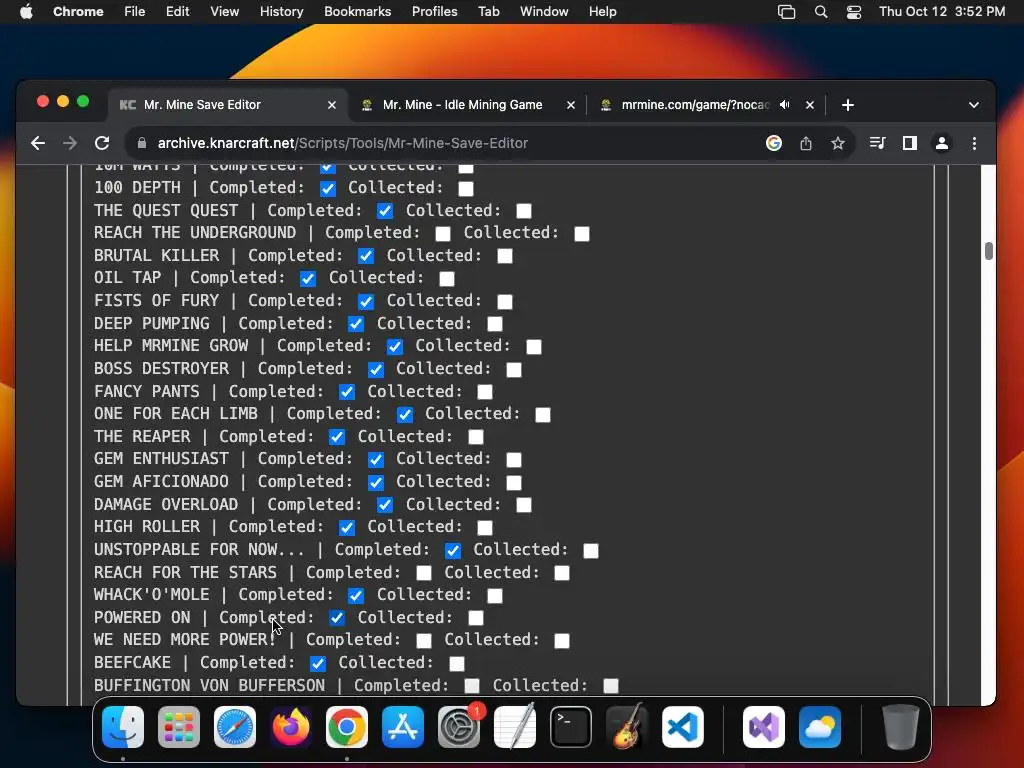Mute the mrmine.com tab audio icon
This screenshot has height=768, width=1024.
[x=785, y=104]
